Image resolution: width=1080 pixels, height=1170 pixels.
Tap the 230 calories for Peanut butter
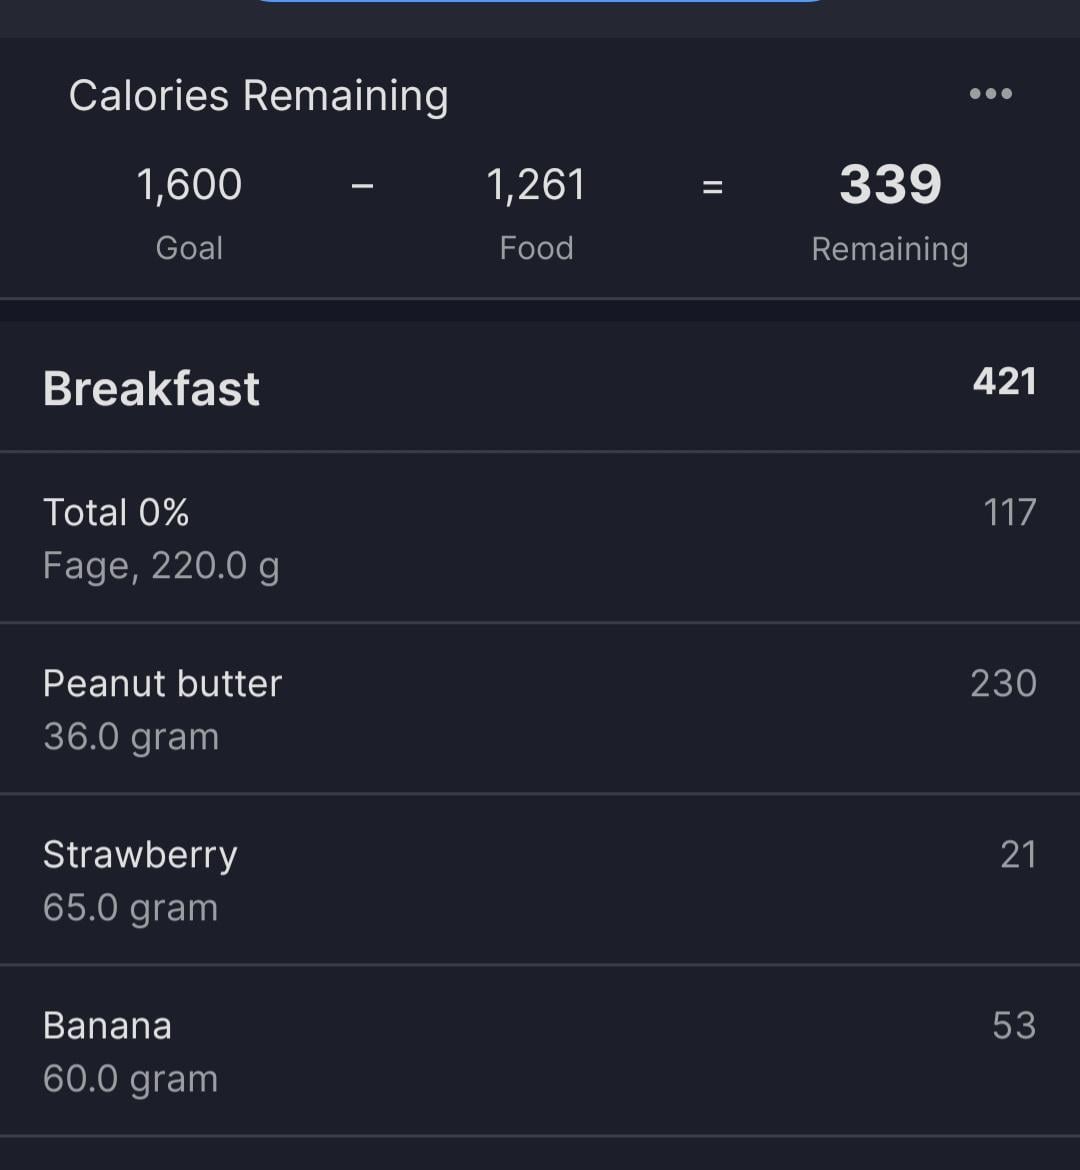(x=1003, y=683)
